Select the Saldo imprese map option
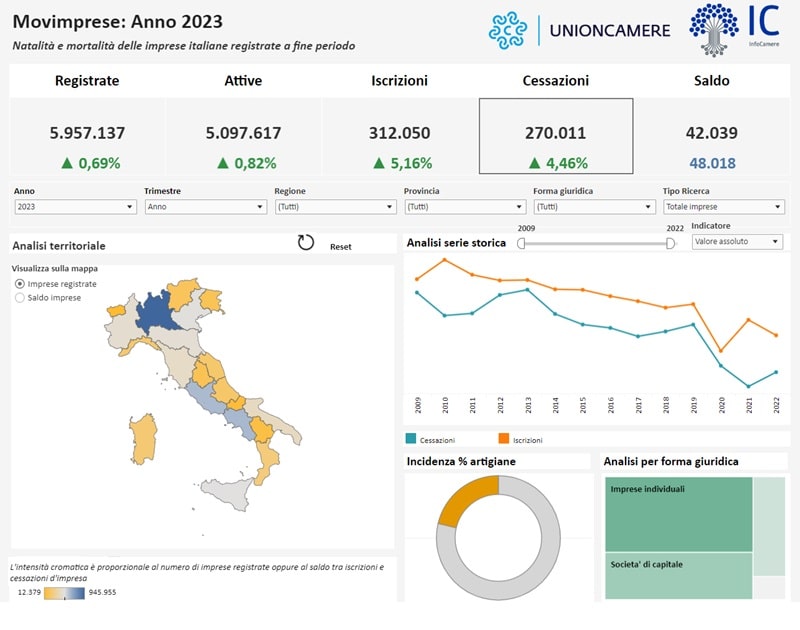800x630 pixels. (x=18, y=296)
